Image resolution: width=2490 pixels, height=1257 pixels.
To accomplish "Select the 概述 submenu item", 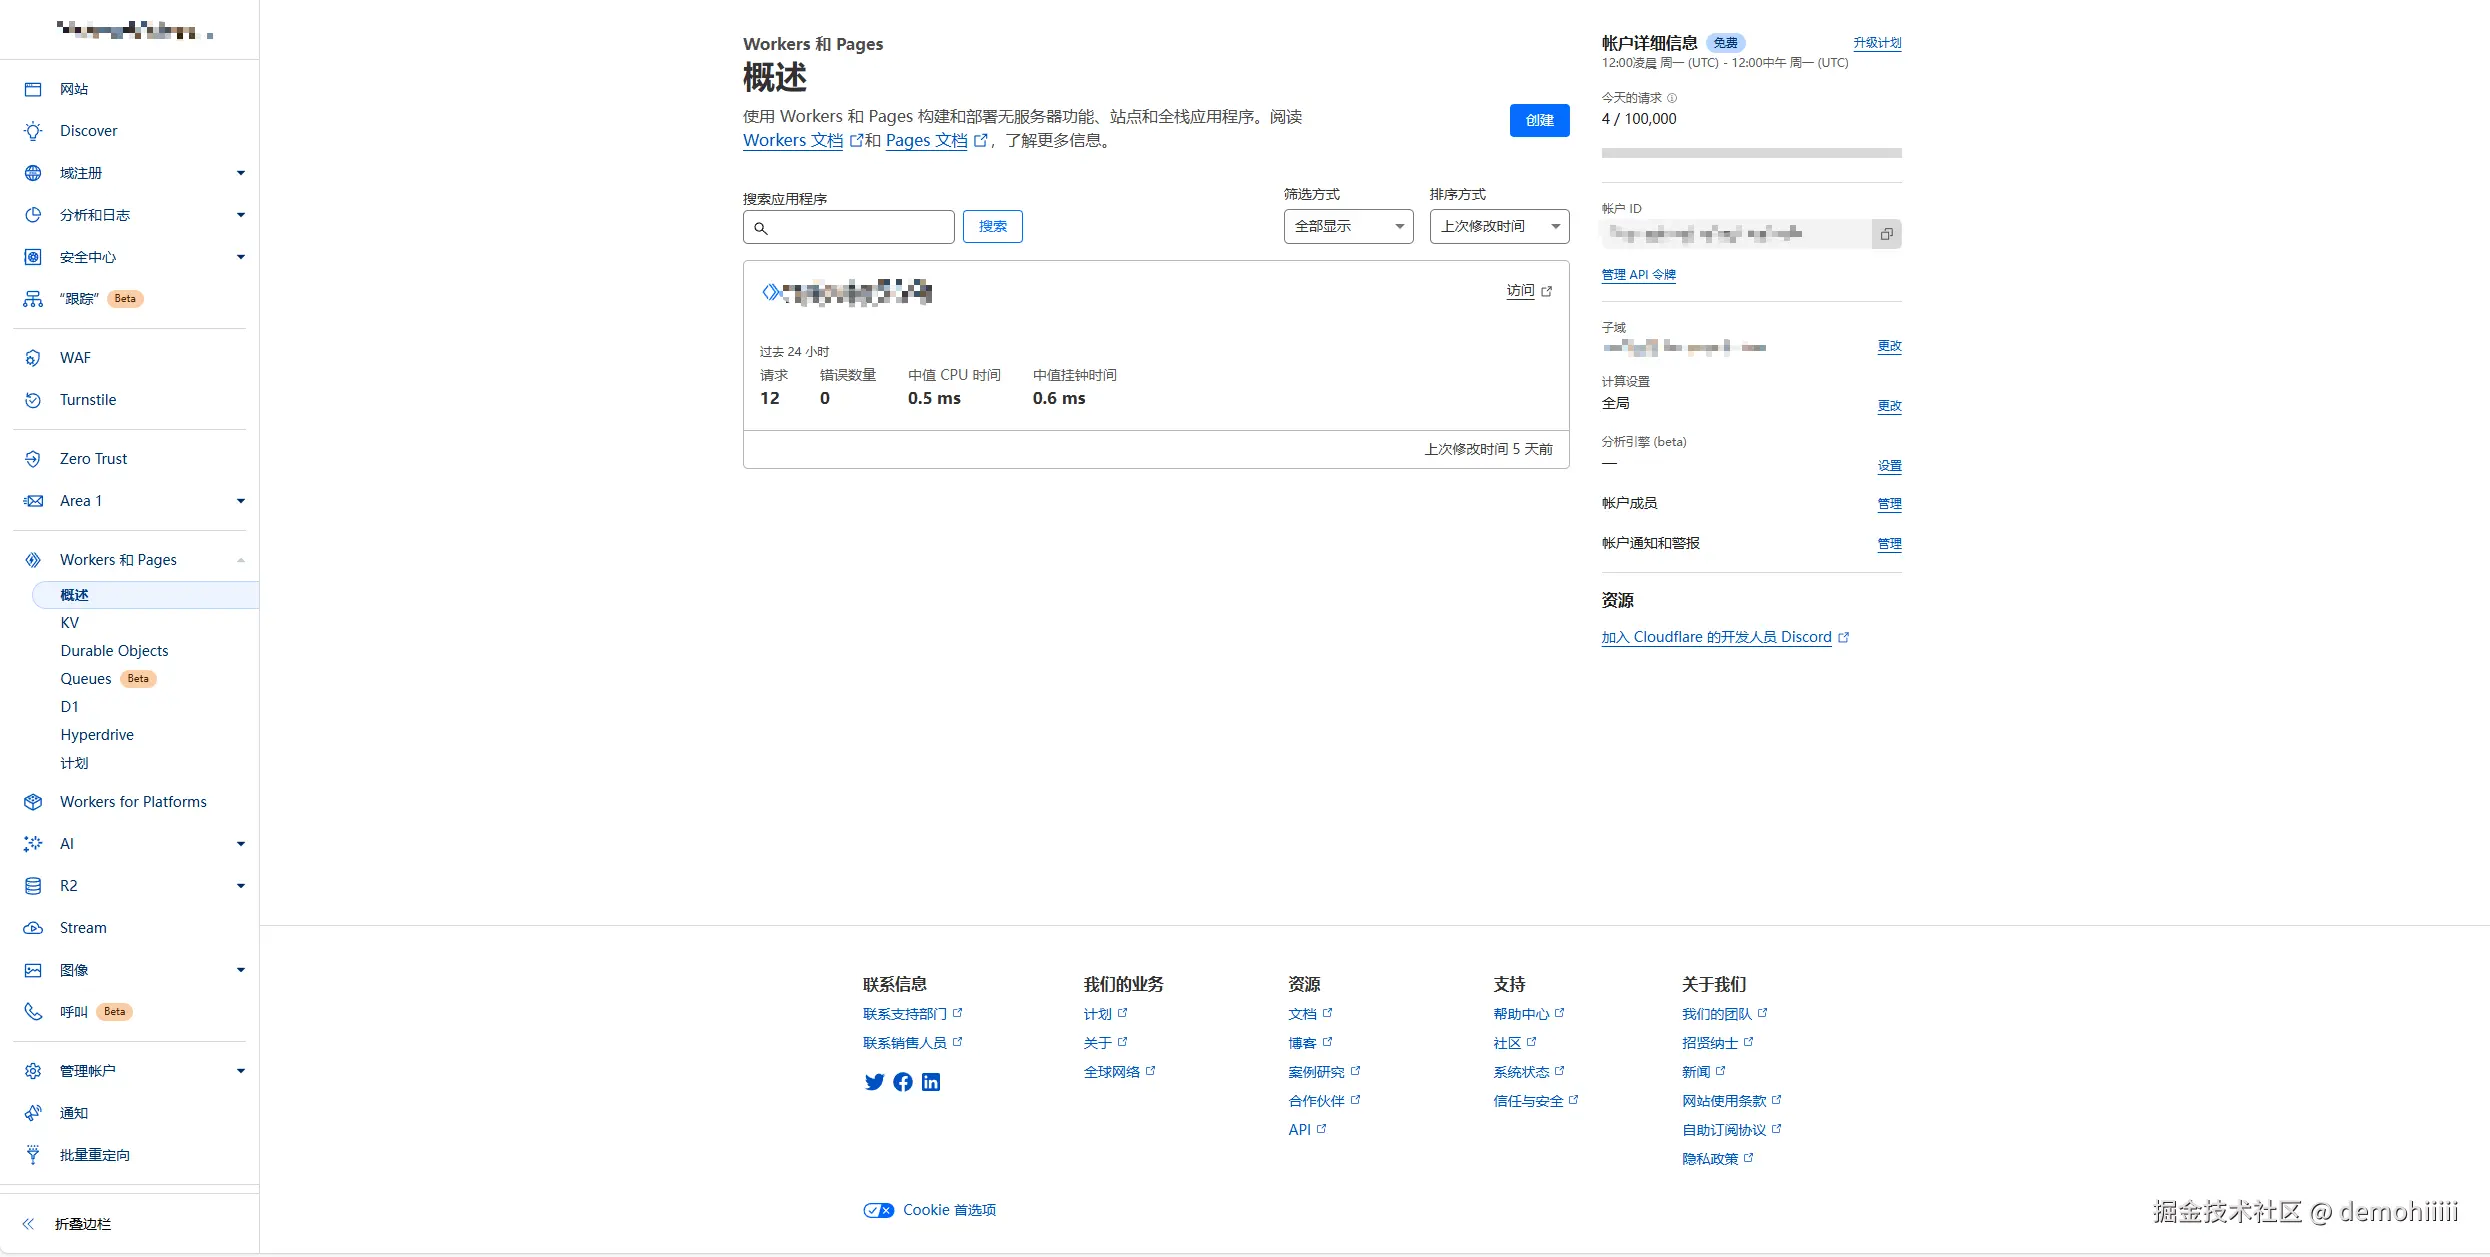I will pyautogui.click(x=146, y=595).
